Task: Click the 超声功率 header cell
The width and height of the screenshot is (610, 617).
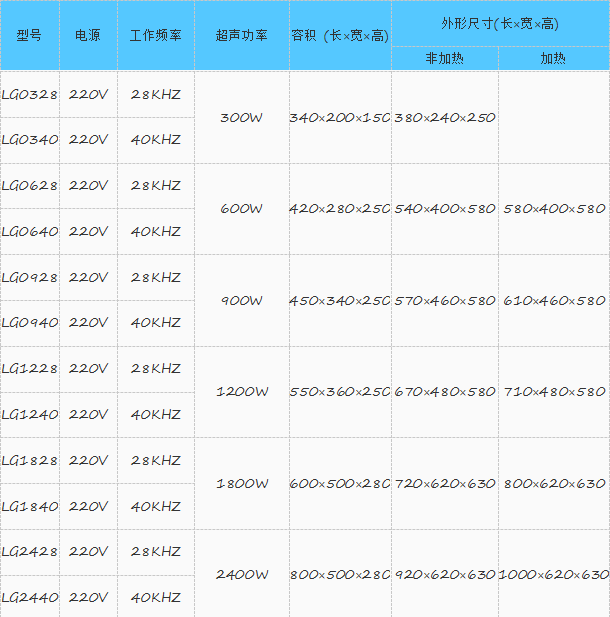Action: point(241,35)
